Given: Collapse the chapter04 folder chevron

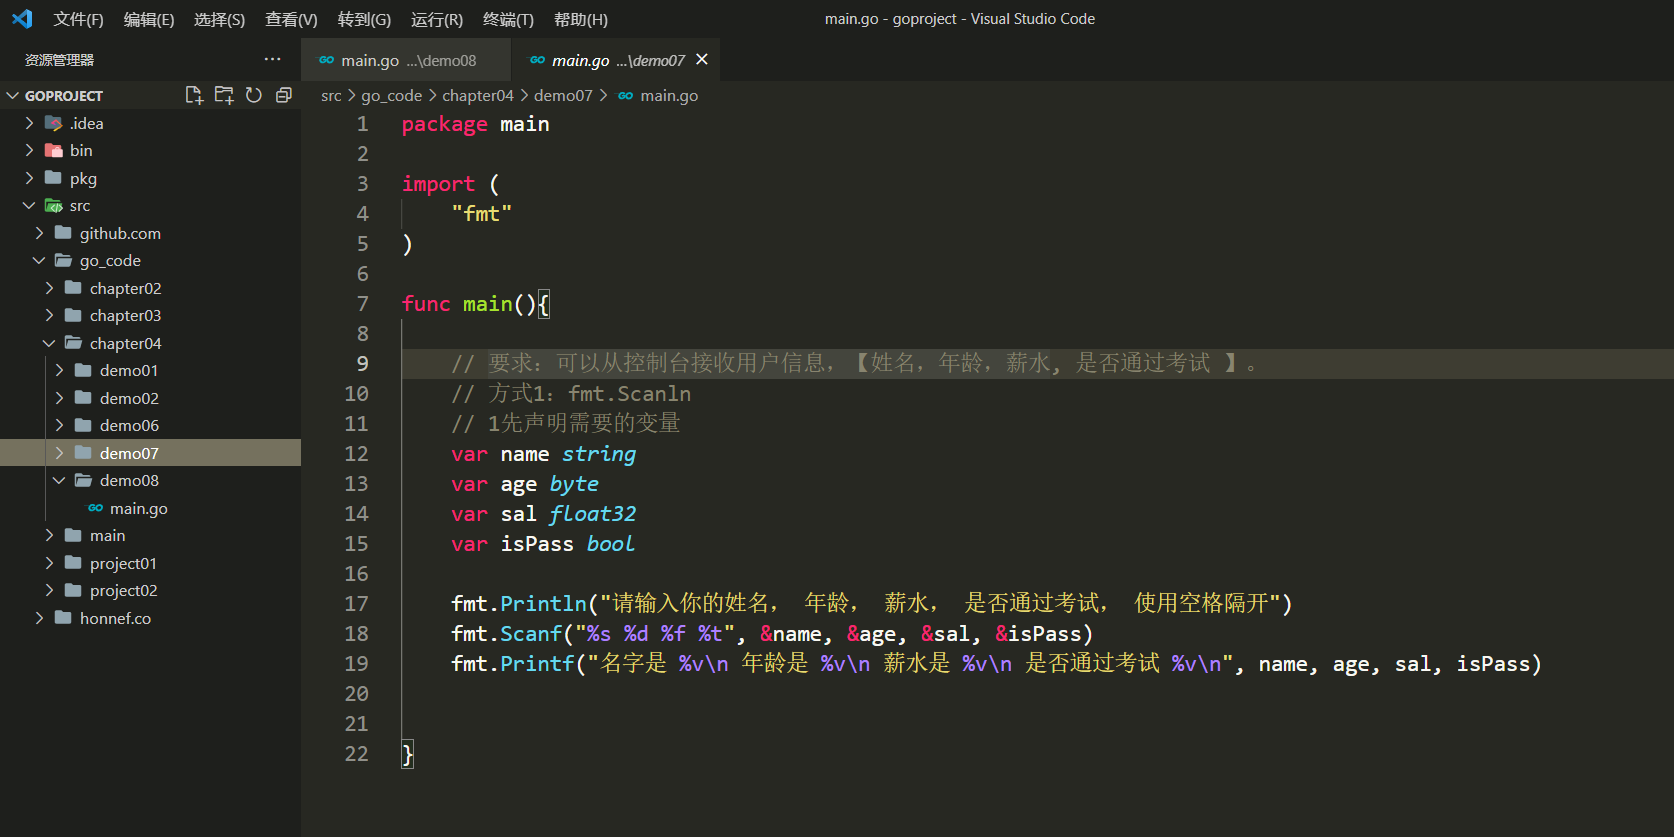Looking at the screenshot, I should pyautogui.click(x=49, y=343).
